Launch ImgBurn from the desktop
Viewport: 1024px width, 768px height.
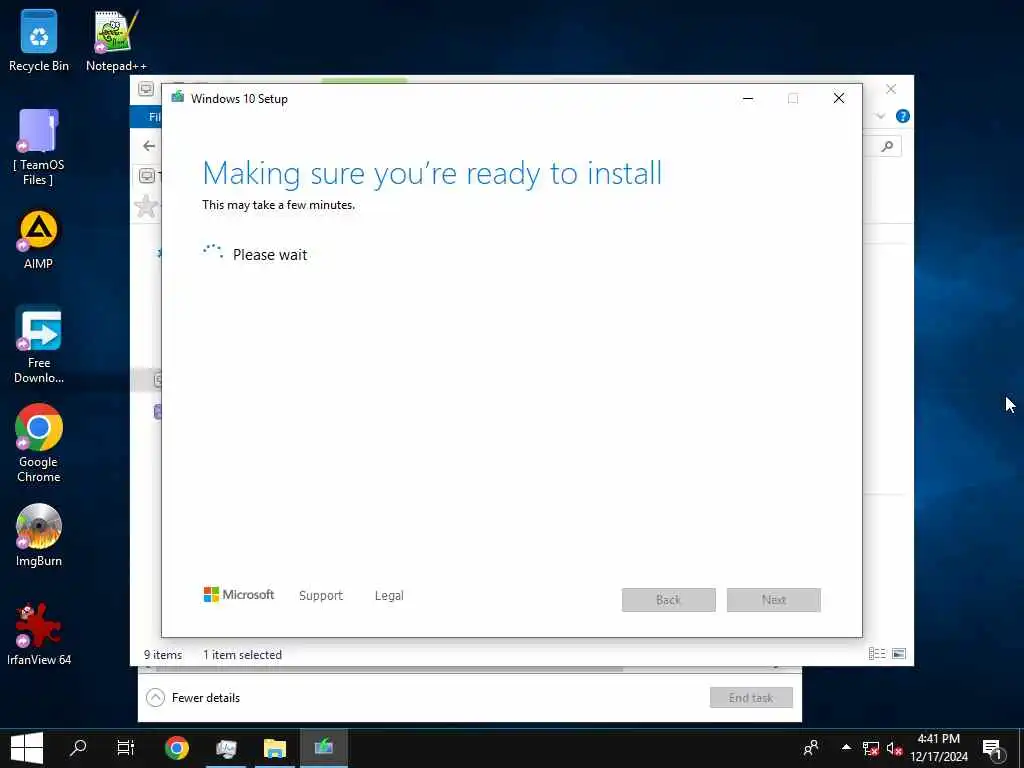39,536
